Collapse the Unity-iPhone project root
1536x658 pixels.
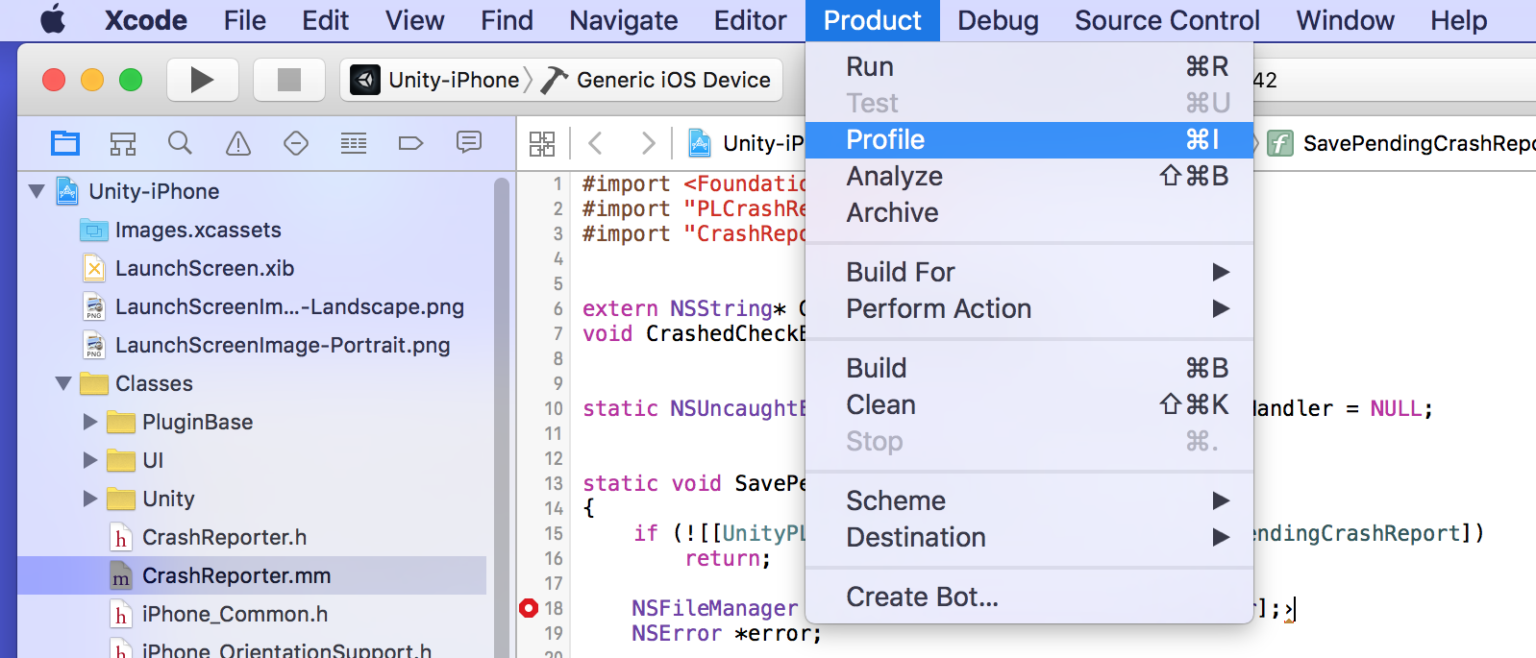37,191
